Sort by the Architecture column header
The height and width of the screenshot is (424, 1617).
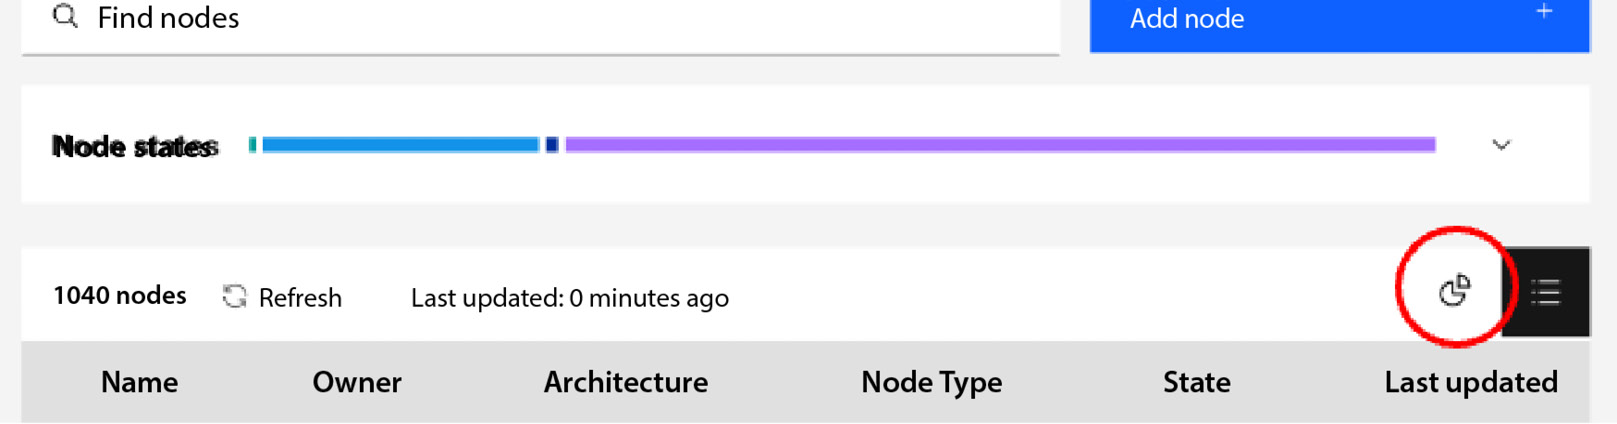point(626,382)
